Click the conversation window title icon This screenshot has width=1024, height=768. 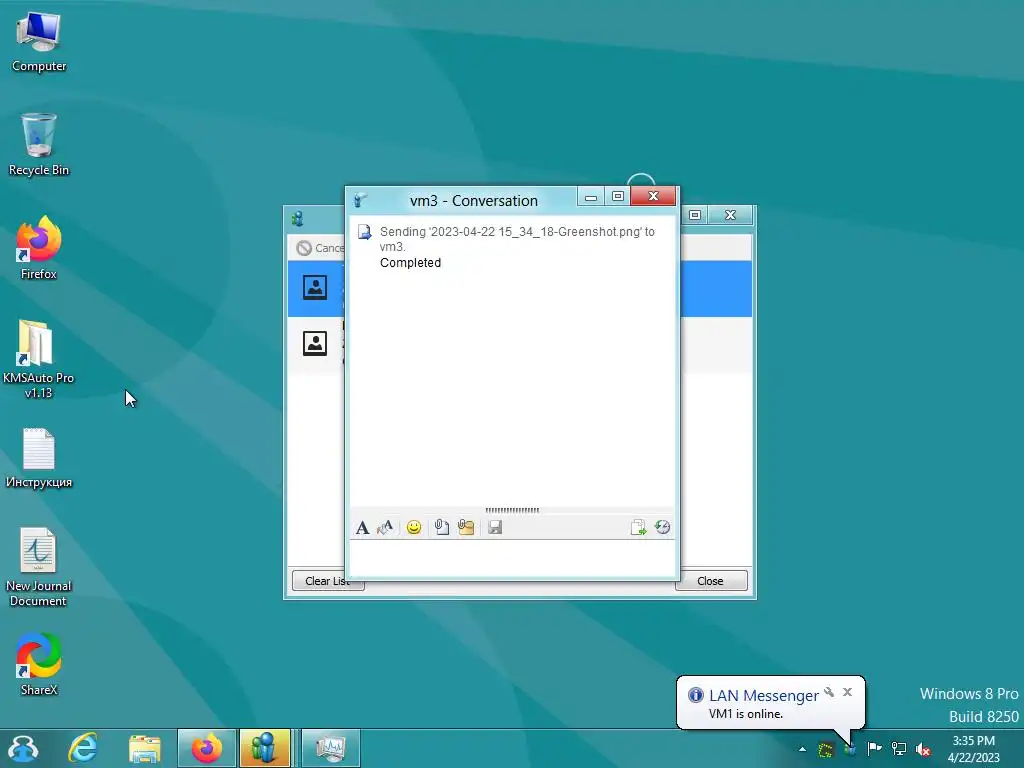tap(360, 200)
